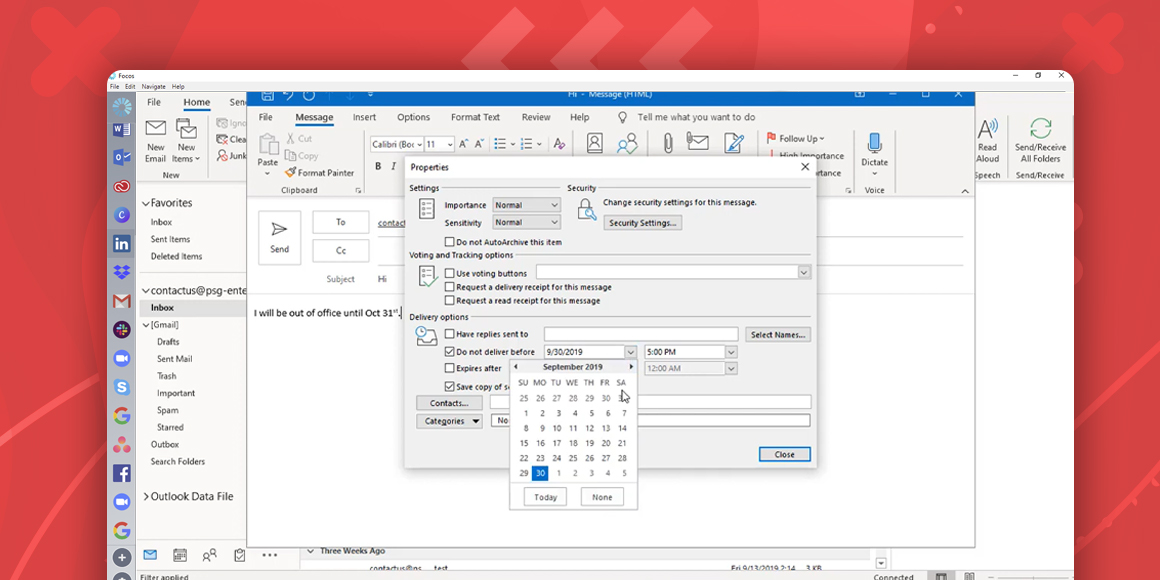Open Word from the Focos sidebar
Image resolution: width=1160 pixels, height=580 pixels.
(x=121, y=129)
